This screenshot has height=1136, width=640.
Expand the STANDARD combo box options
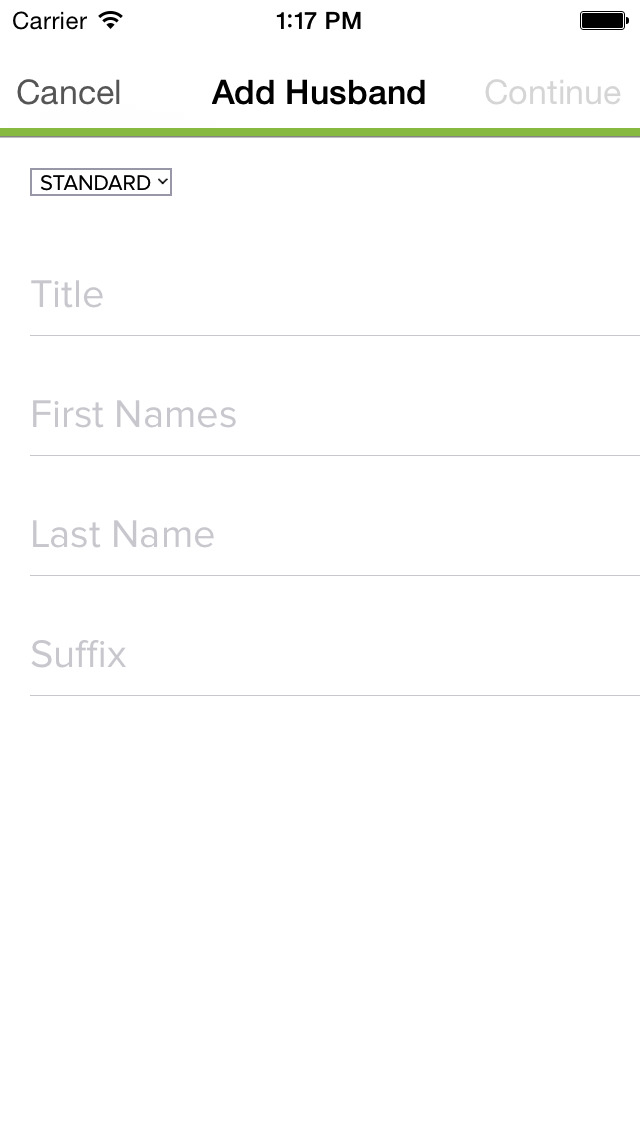101,183
